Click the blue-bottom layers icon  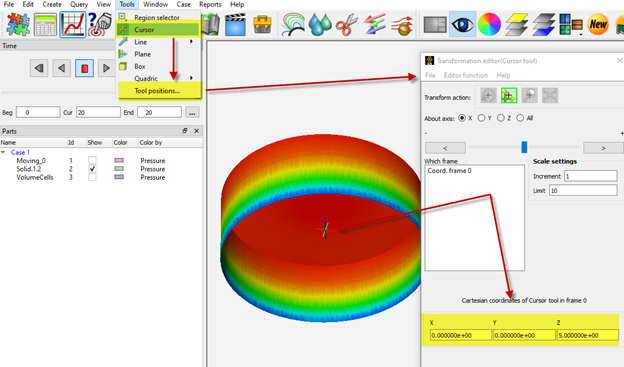(x=544, y=25)
